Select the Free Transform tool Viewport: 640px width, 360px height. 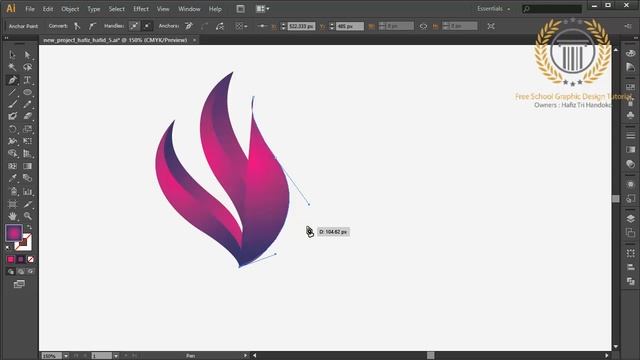(x=27, y=141)
